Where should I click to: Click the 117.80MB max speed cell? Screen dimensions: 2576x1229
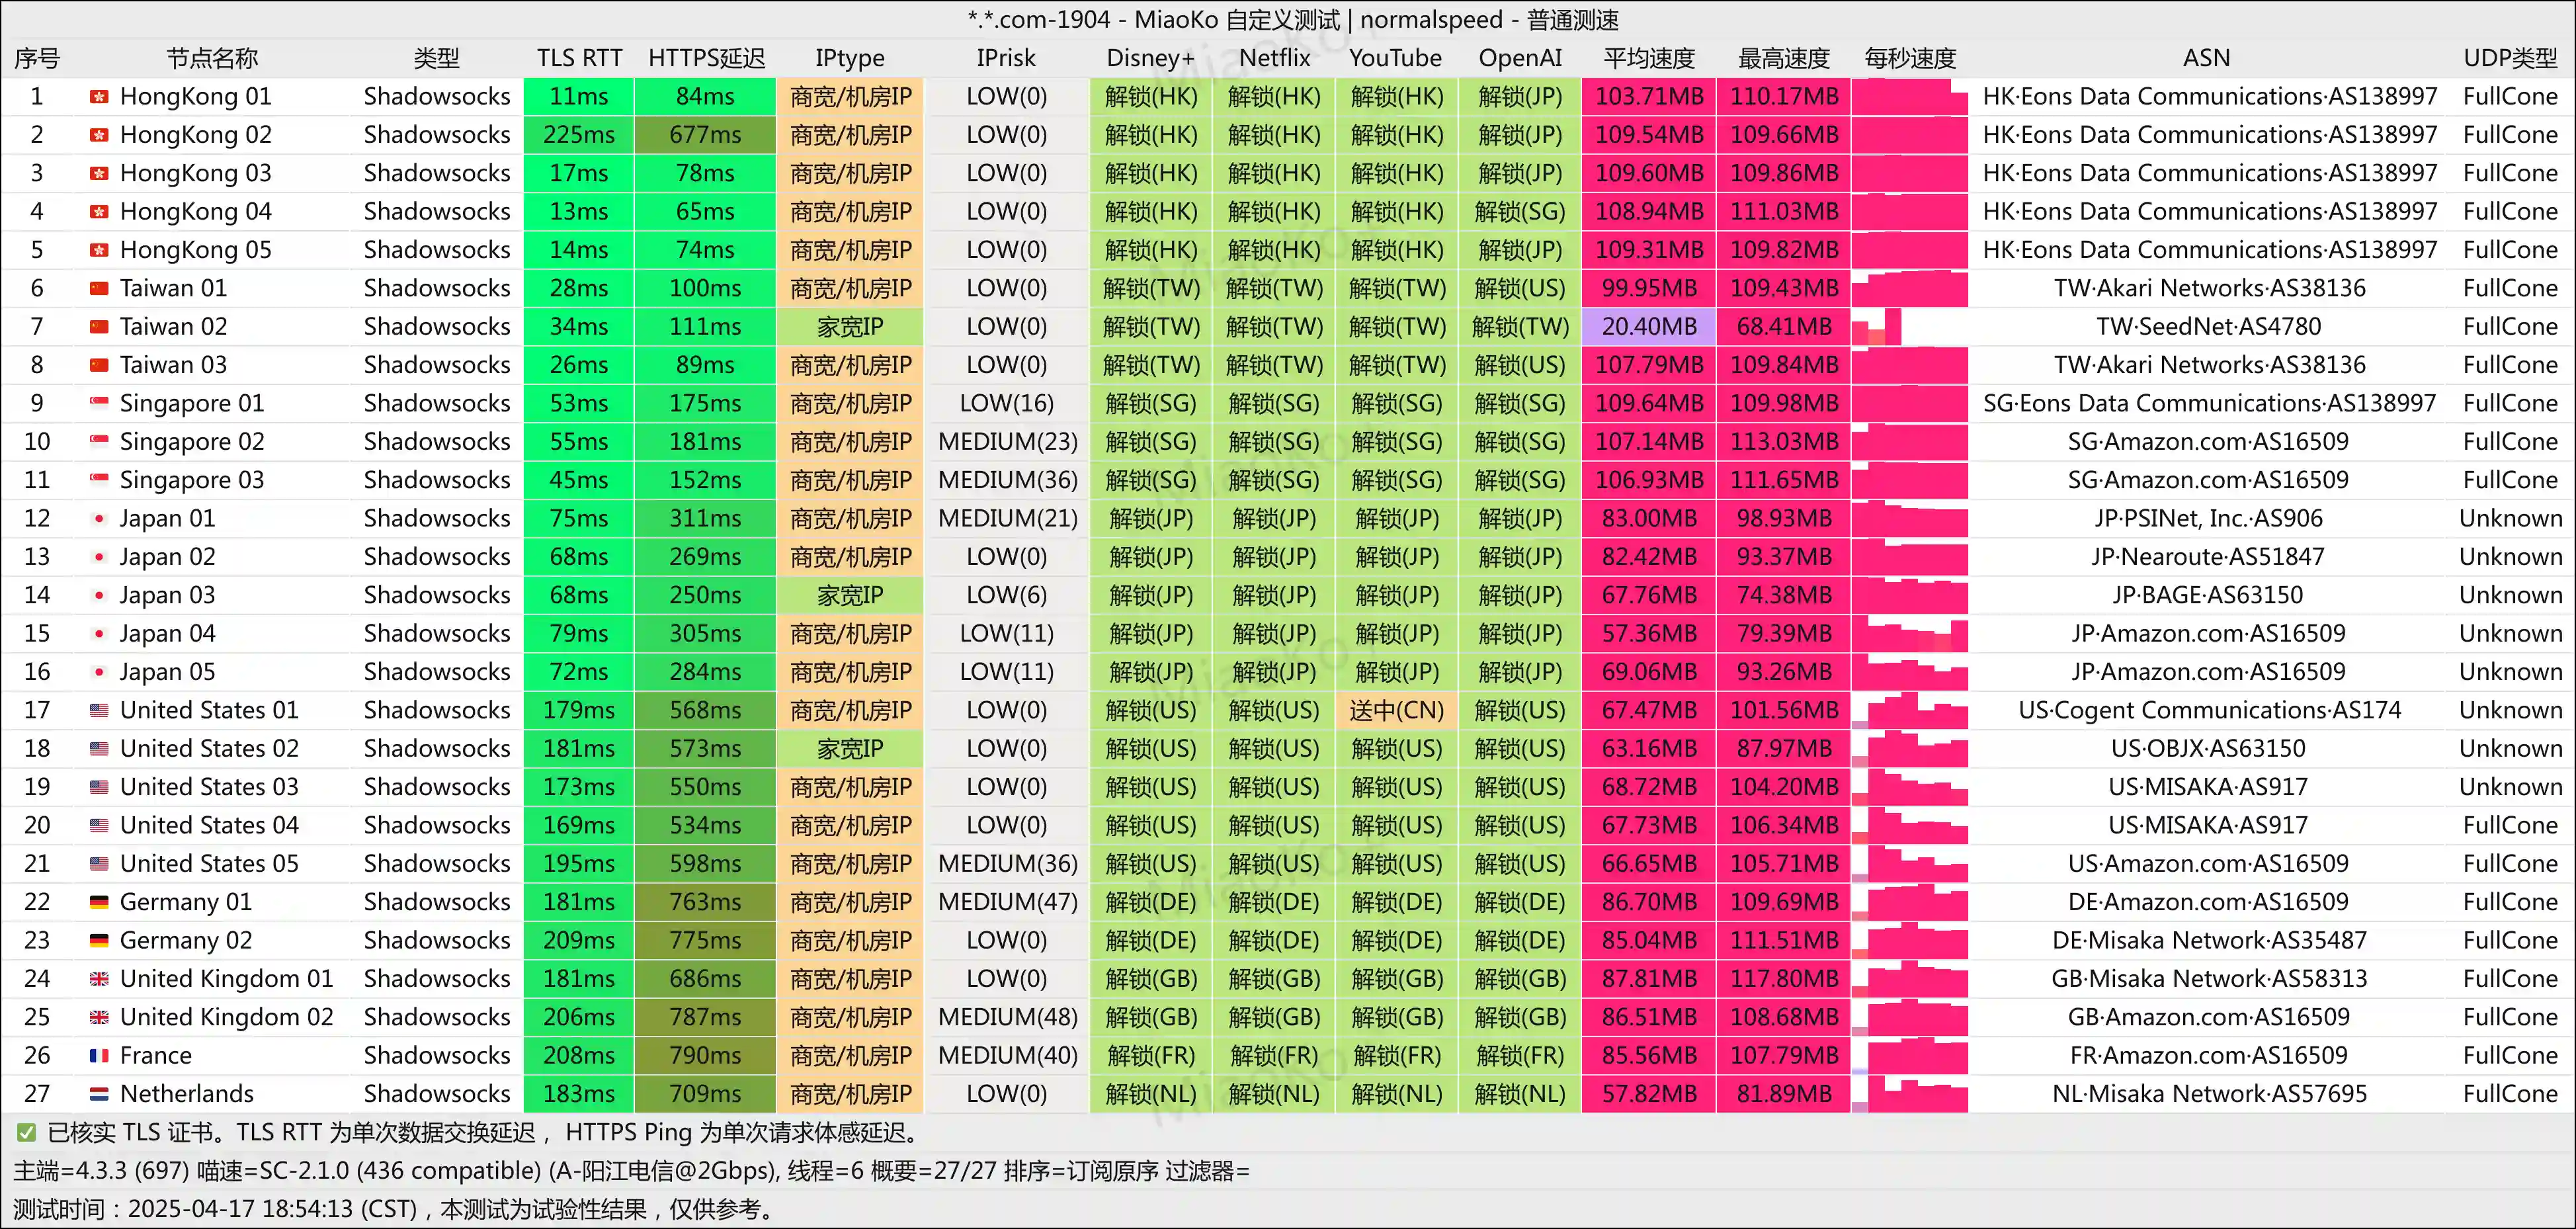coord(1784,978)
